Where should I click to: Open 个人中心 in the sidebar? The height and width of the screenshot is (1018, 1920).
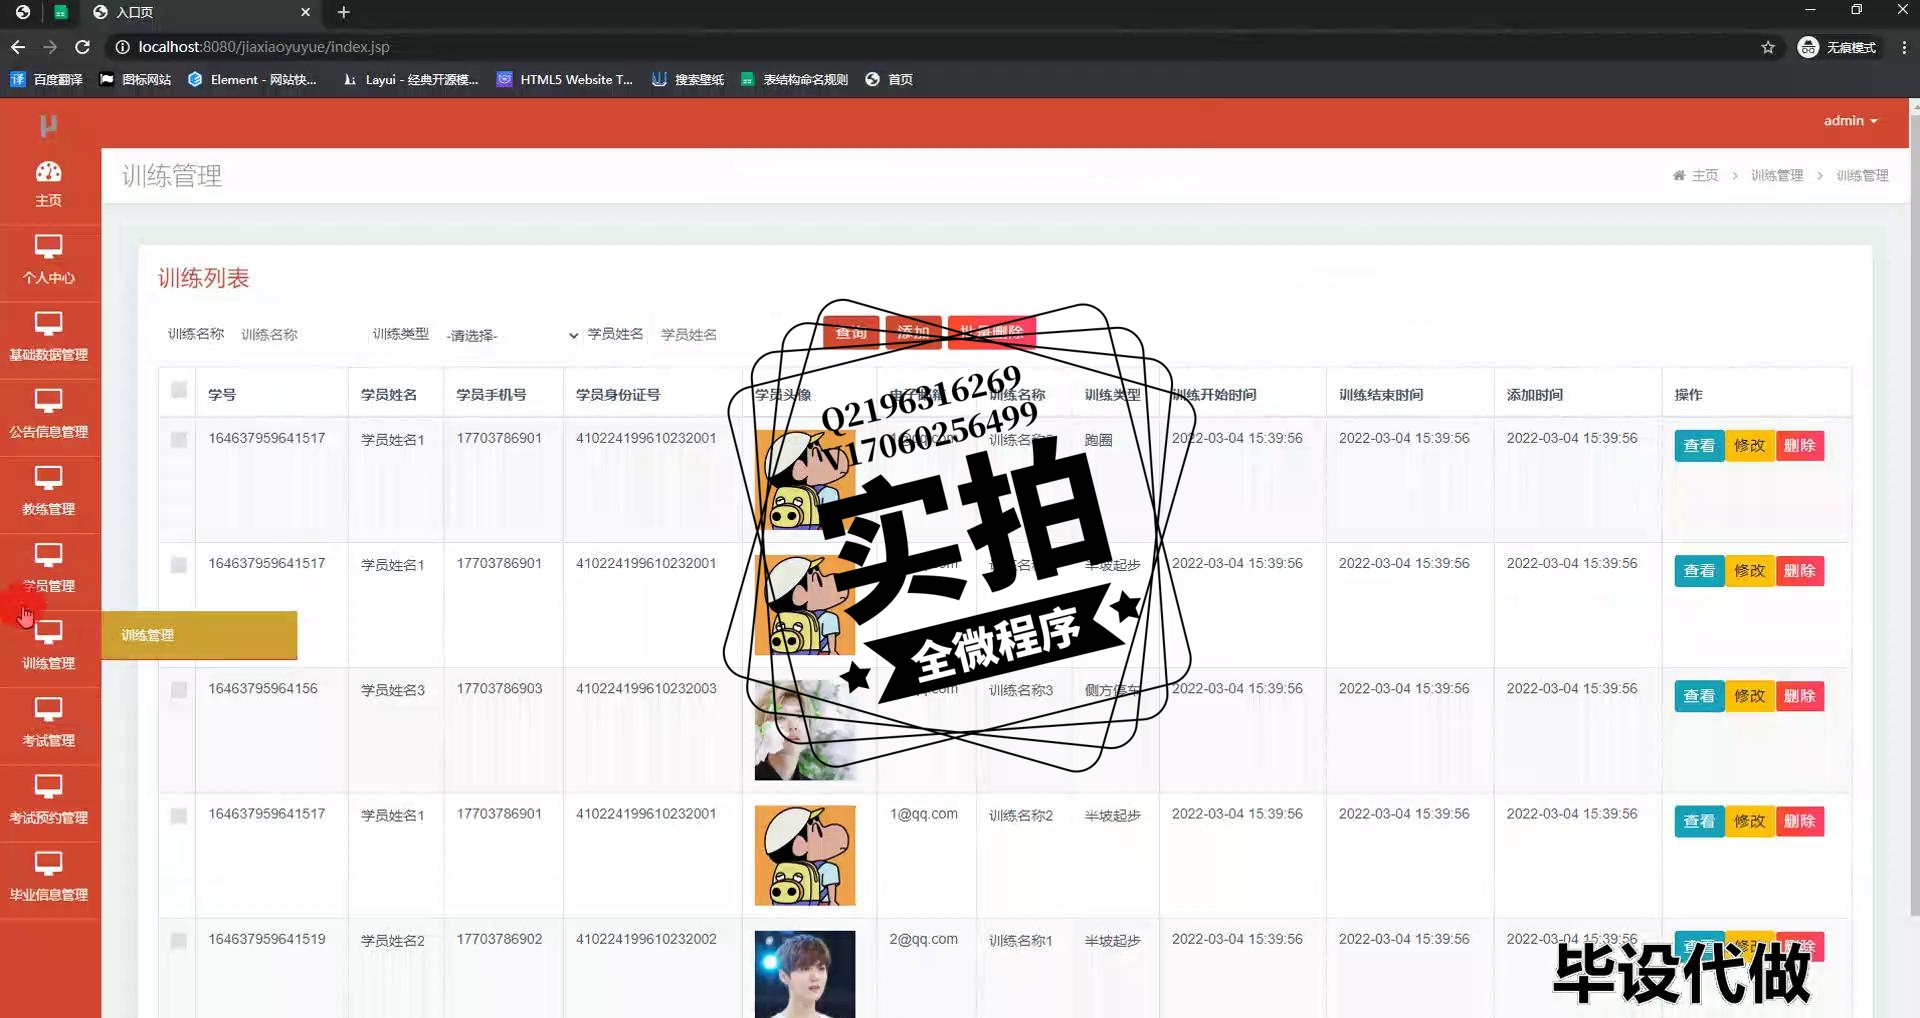tap(49, 262)
